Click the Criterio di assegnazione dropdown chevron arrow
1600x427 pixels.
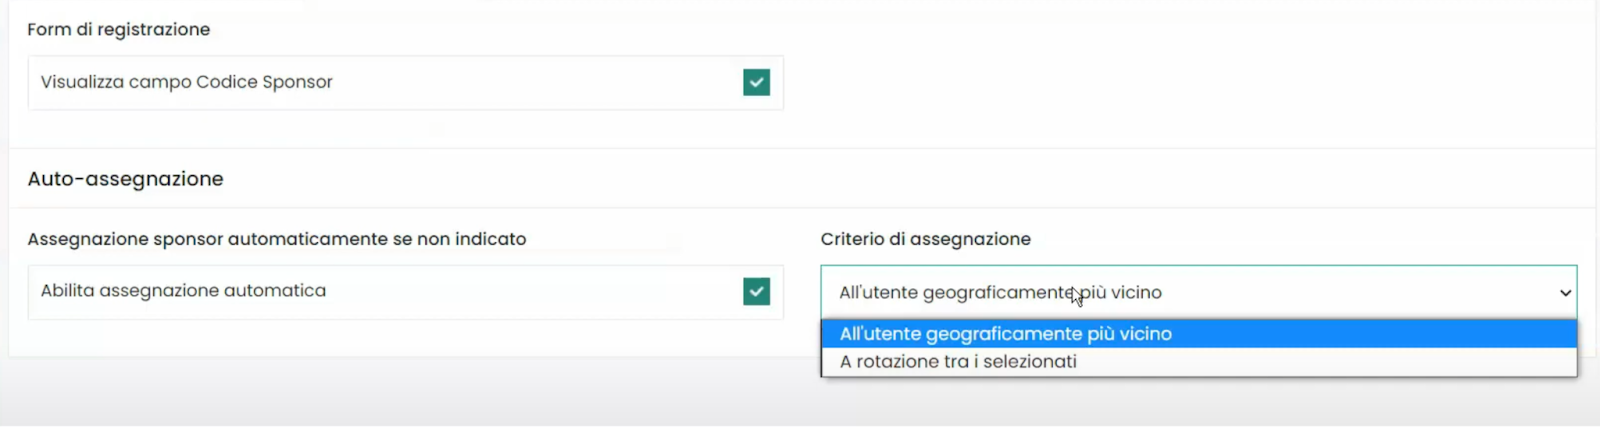click(x=1565, y=293)
